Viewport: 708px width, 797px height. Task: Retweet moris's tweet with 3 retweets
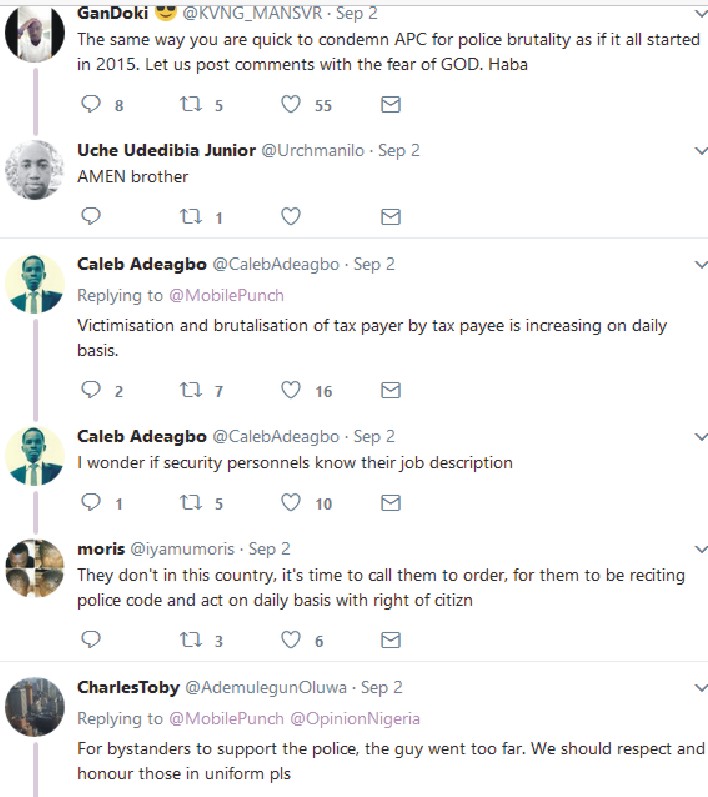190,640
